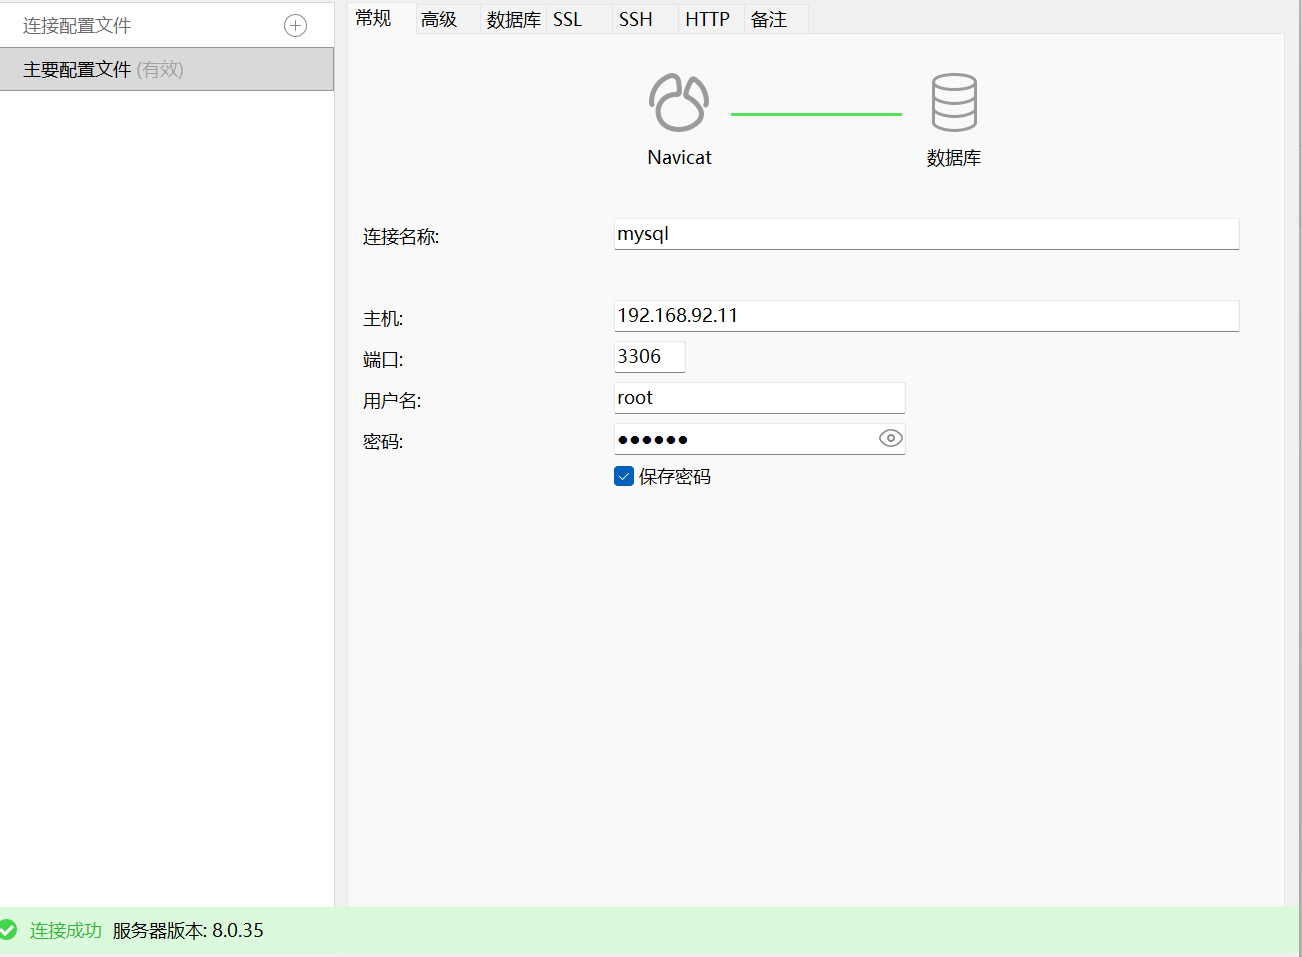Click the 密码: field label
Image resolution: width=1302 pixels, height=957 pixels.
[383, 442]
